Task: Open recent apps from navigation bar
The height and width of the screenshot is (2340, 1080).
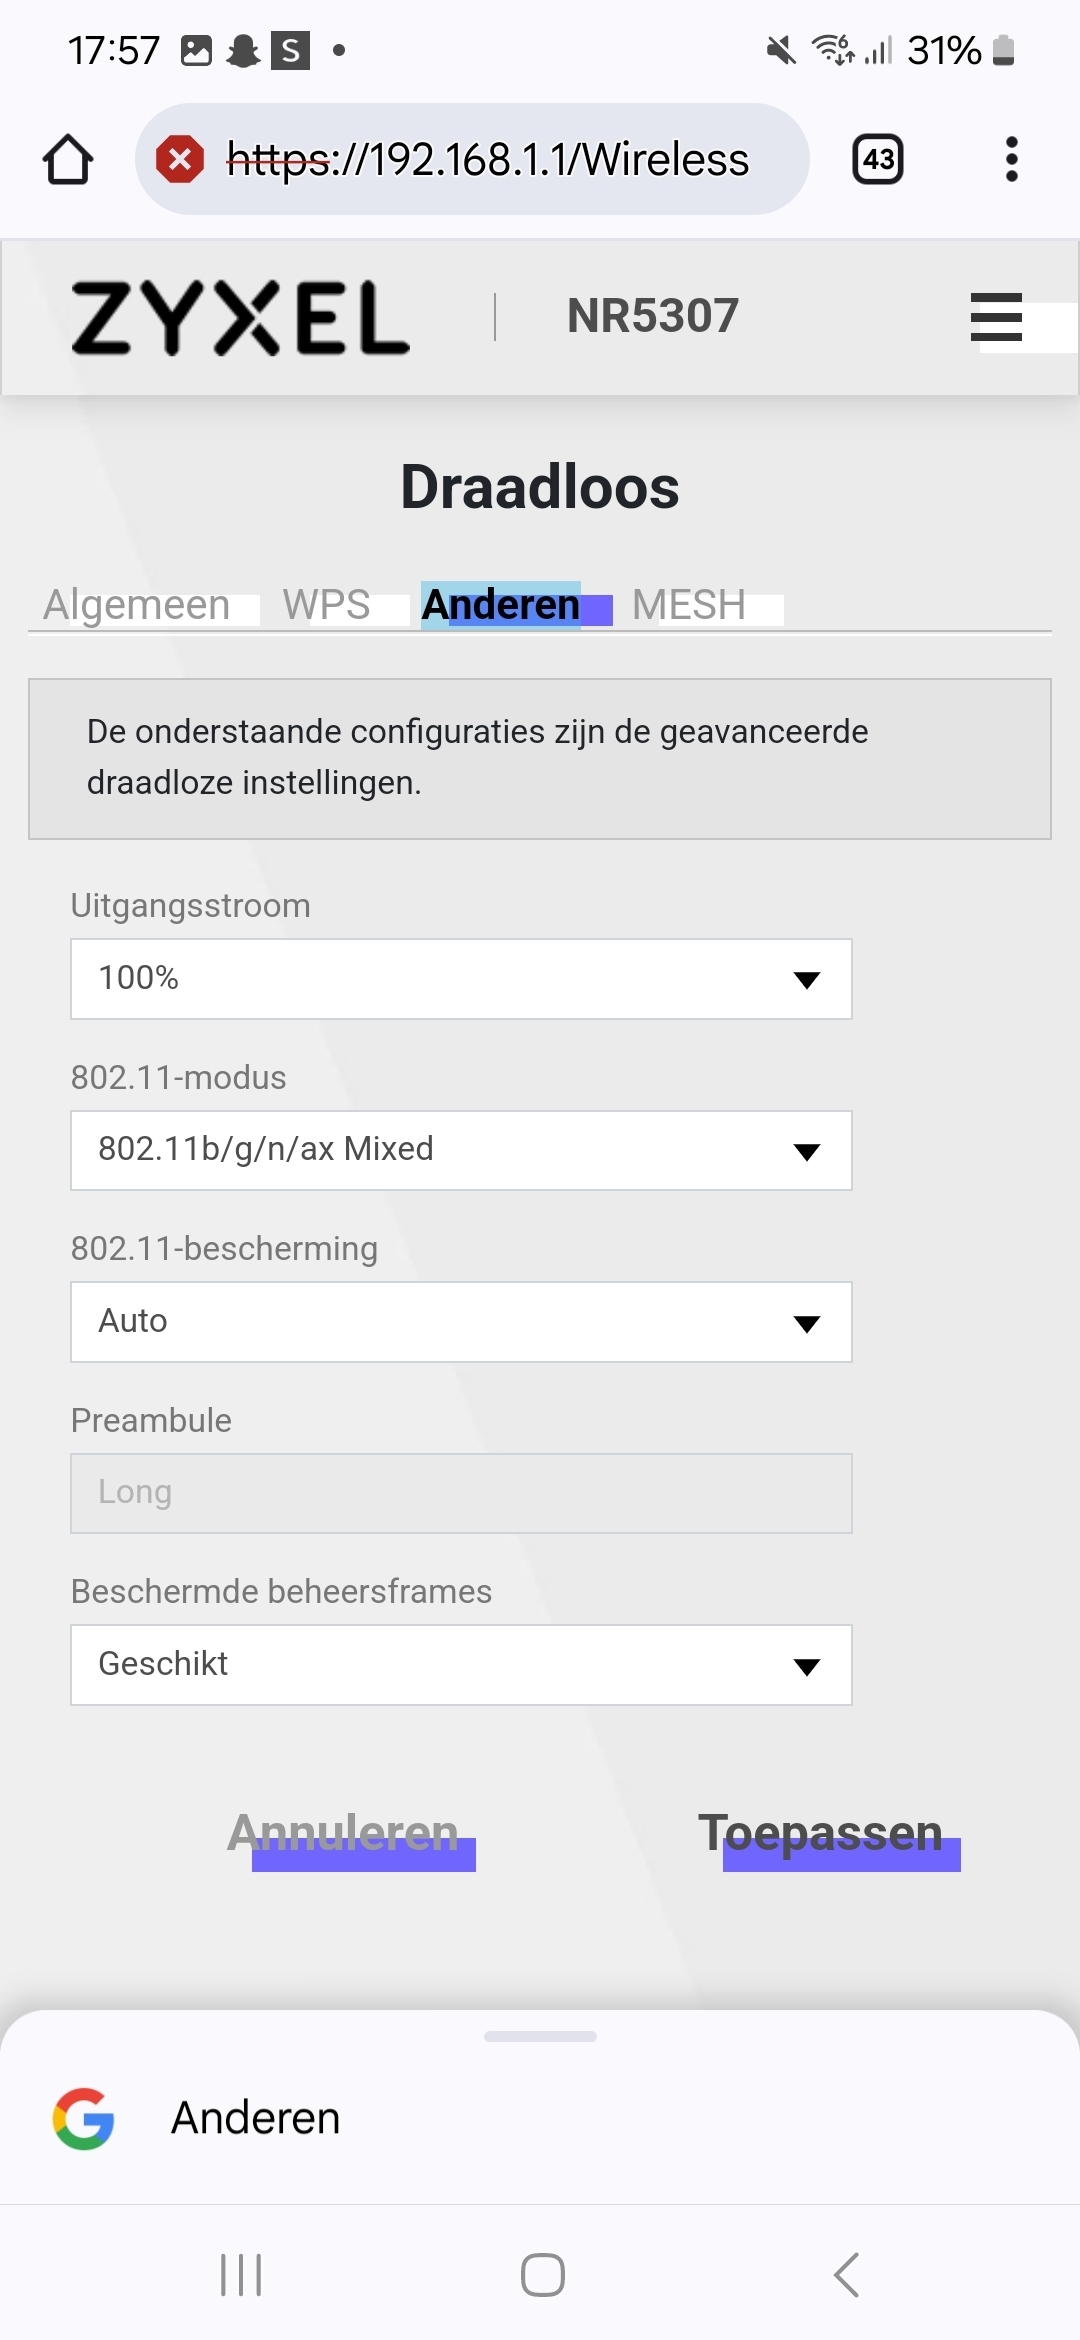Action: pyautogui.click(x=241, y=2275)
